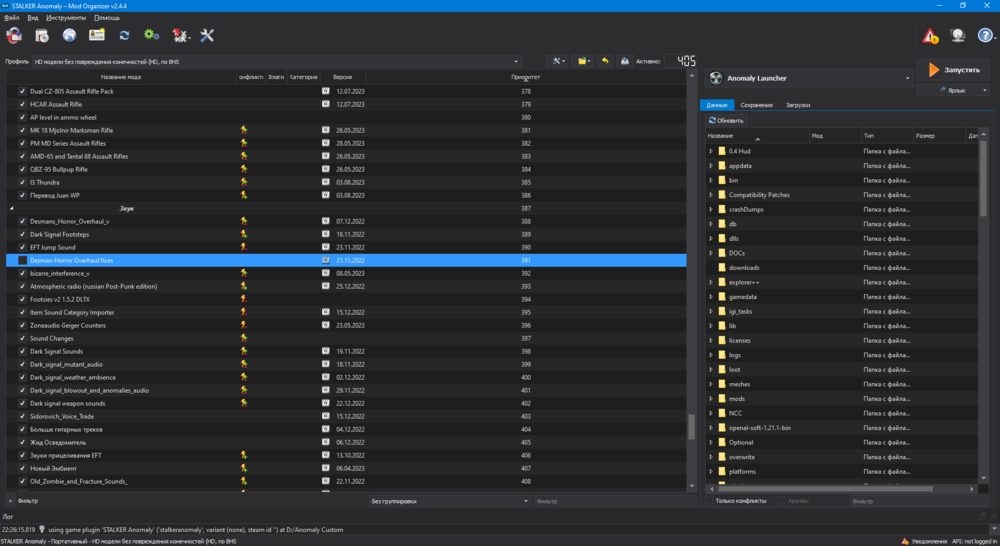Image resolution: width=1000 pixels, height=546 pixels.
Task: Toggle the 'Только конфликты' checkbox
Action: pos(709,501)
